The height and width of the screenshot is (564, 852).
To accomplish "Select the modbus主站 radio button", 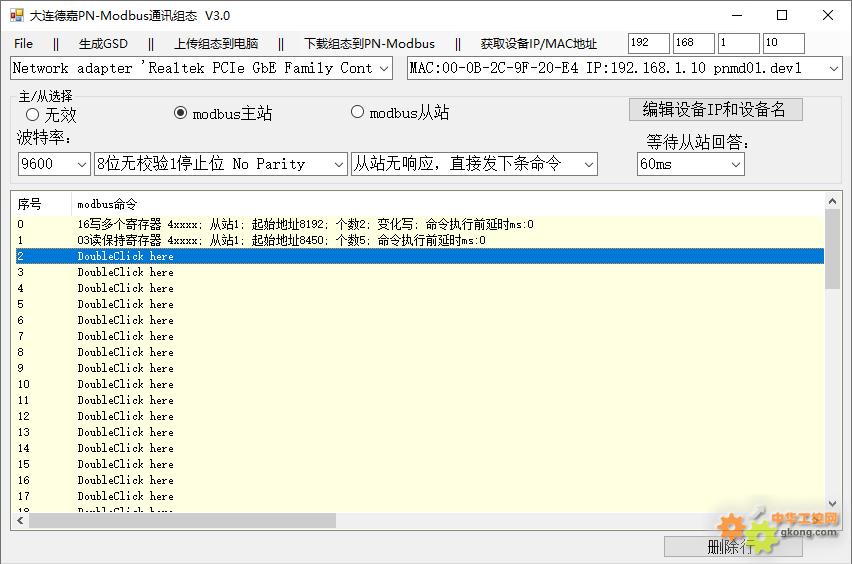I will 181,113.
